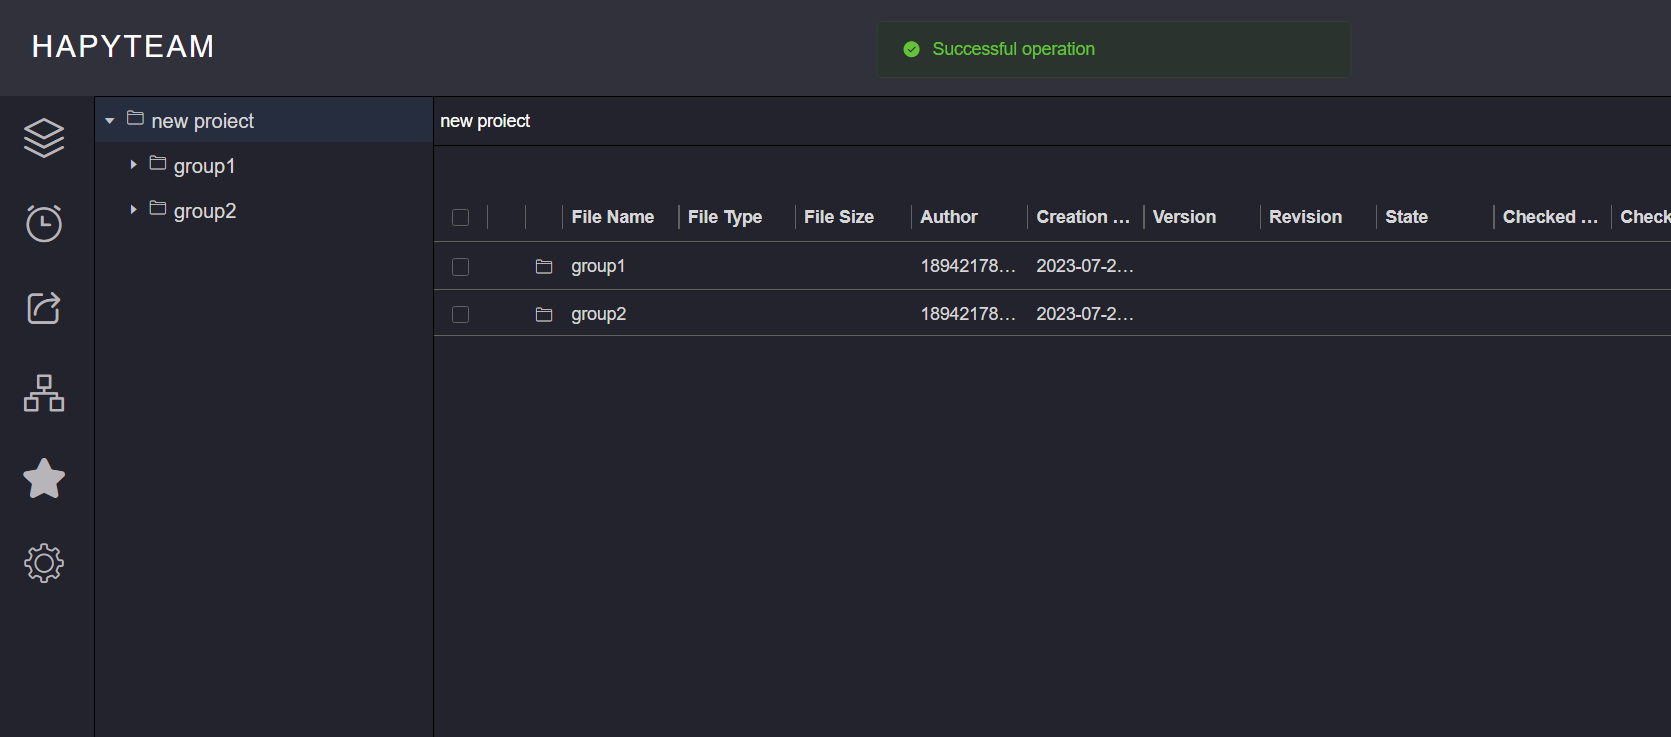Open the share sidebar icon

tap(44, 308)
